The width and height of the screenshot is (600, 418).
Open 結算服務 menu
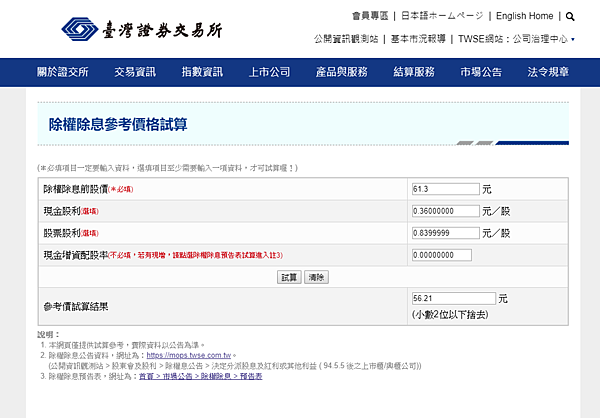(x=414, y=72)
